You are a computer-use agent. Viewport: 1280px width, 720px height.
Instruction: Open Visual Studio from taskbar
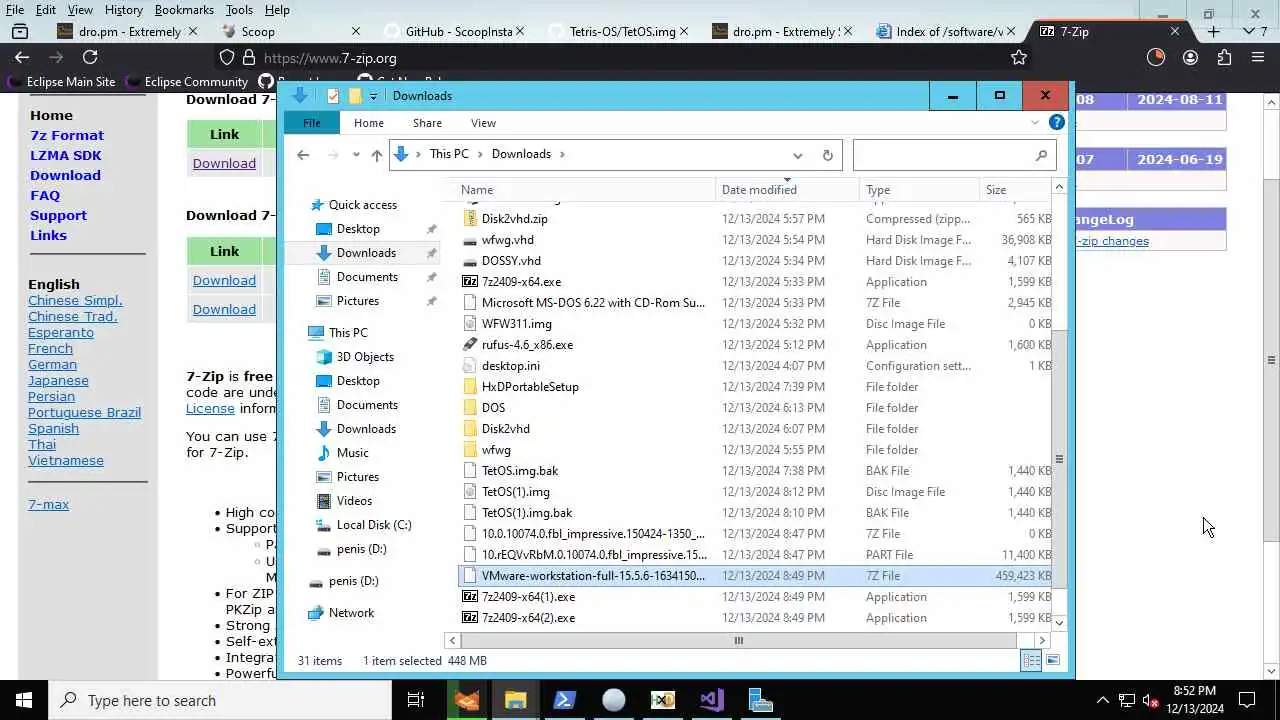pos(712,700)
